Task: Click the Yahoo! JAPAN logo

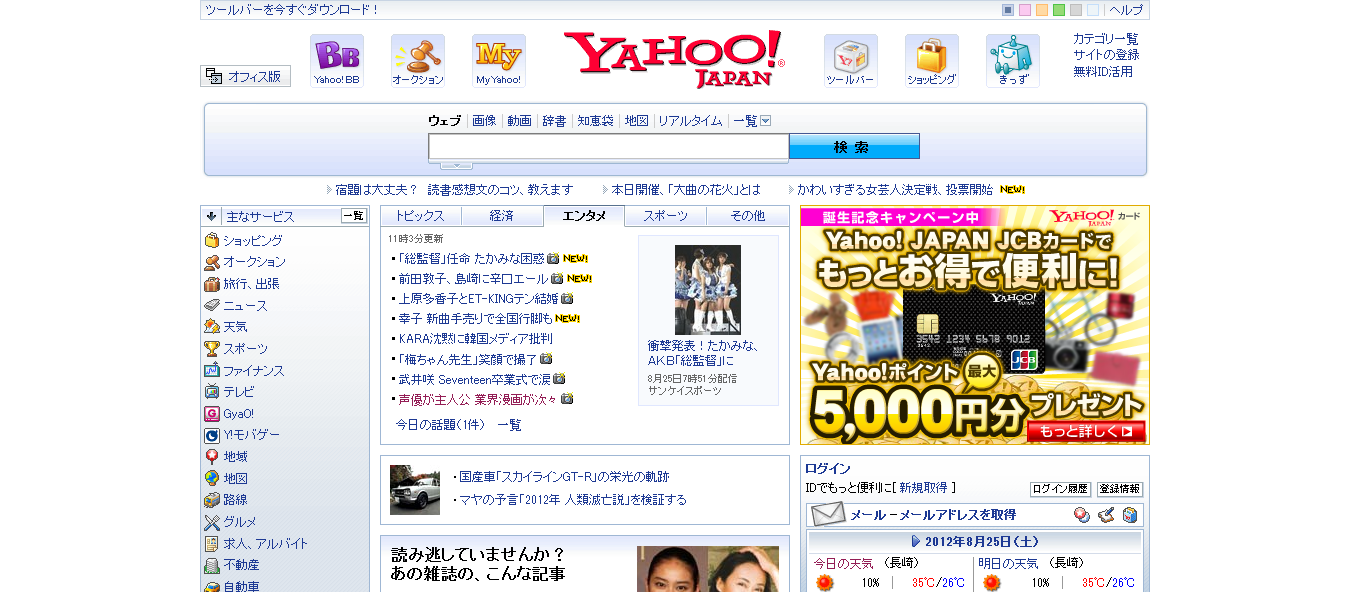Action: pos(674,59)
